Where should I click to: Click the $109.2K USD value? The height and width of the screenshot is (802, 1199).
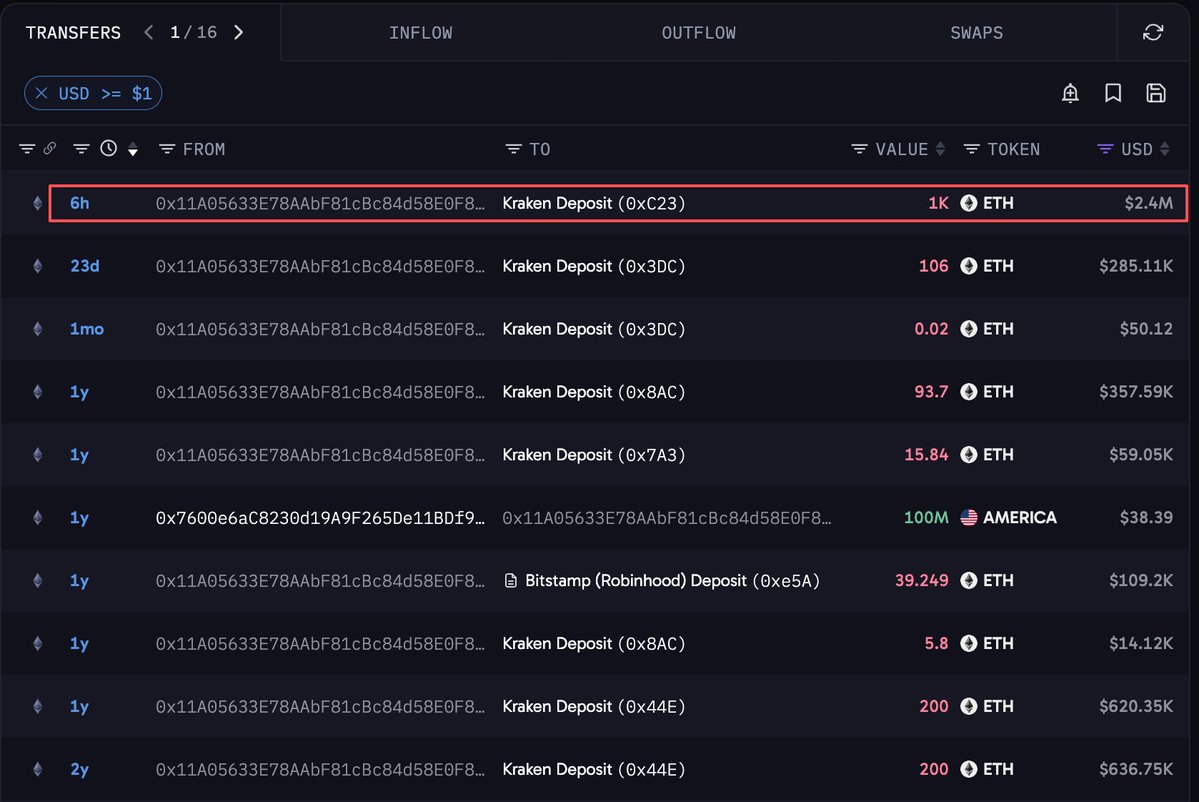point(1140,580)
